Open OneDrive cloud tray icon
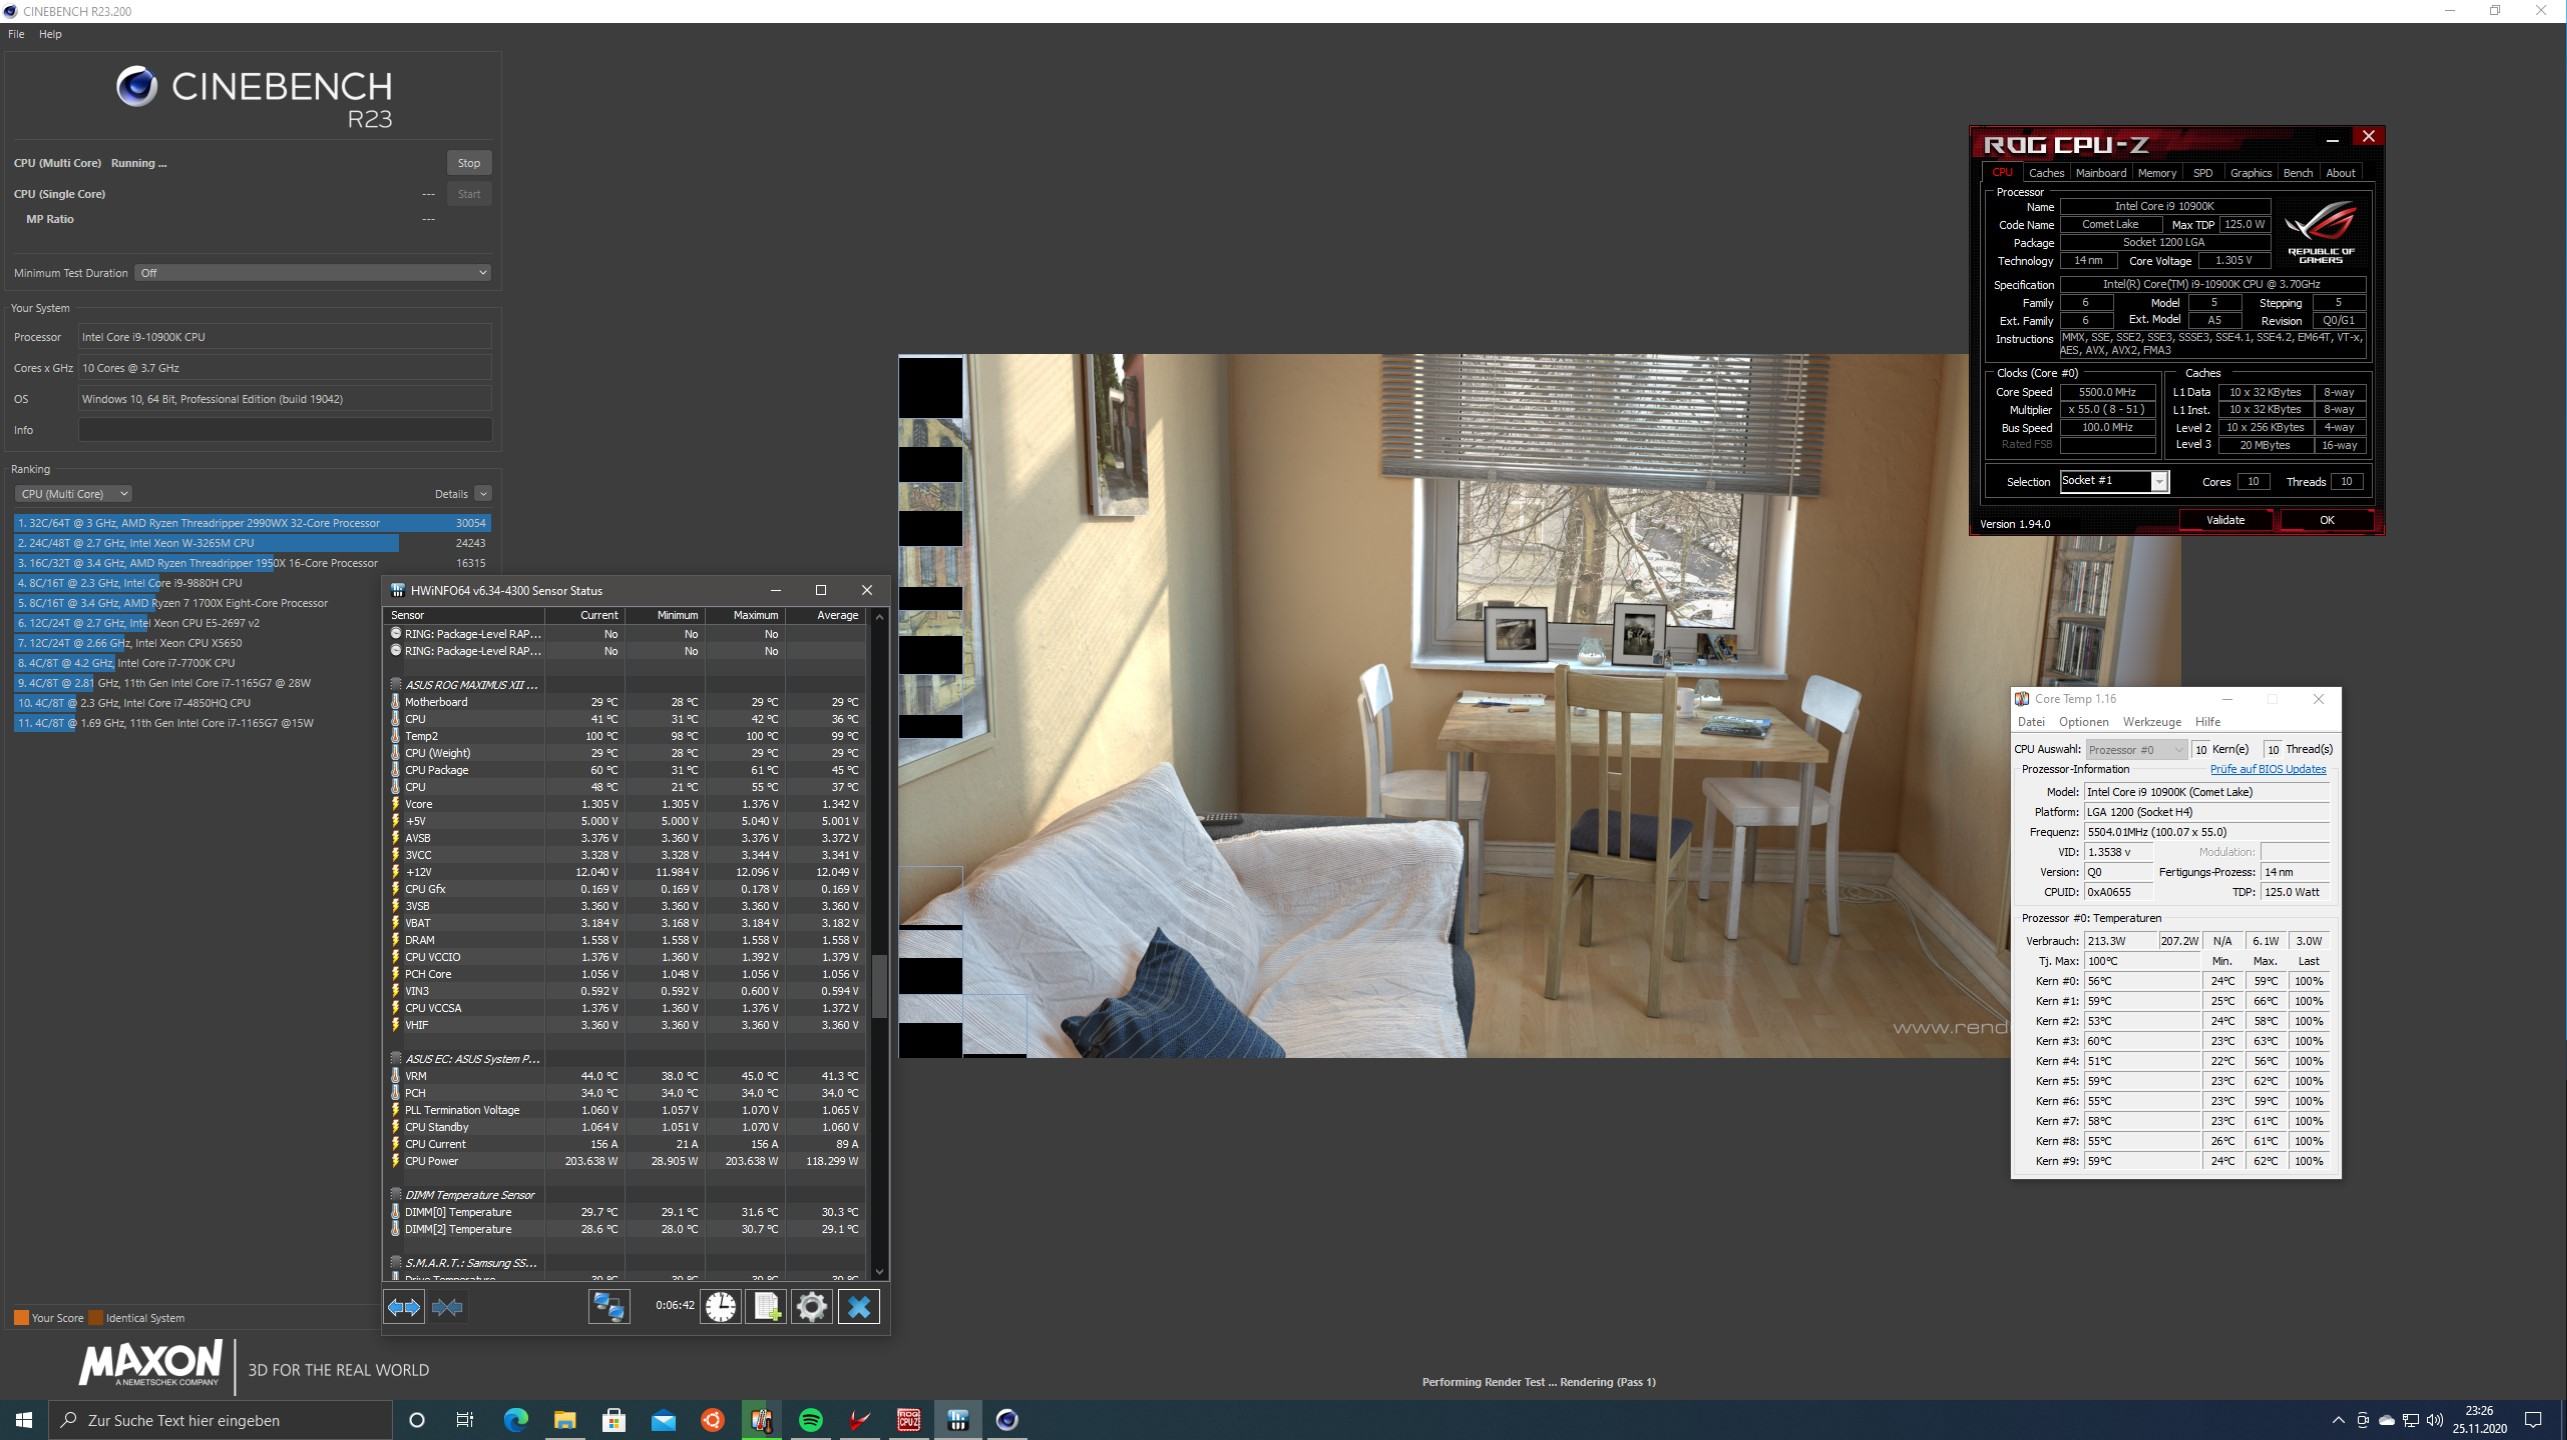 tap(2386, 1420)
